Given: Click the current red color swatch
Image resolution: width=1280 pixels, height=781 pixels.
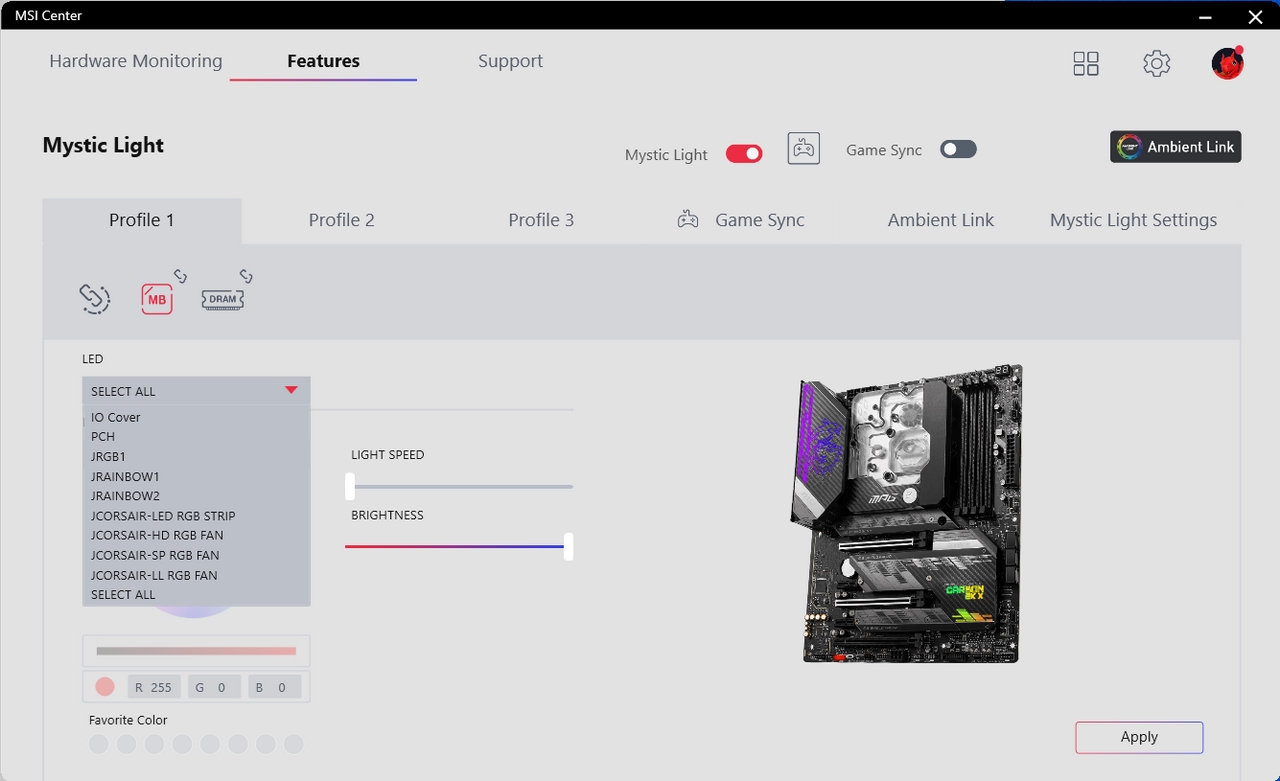Looking at the screenshot, I should tap(105, 687).
